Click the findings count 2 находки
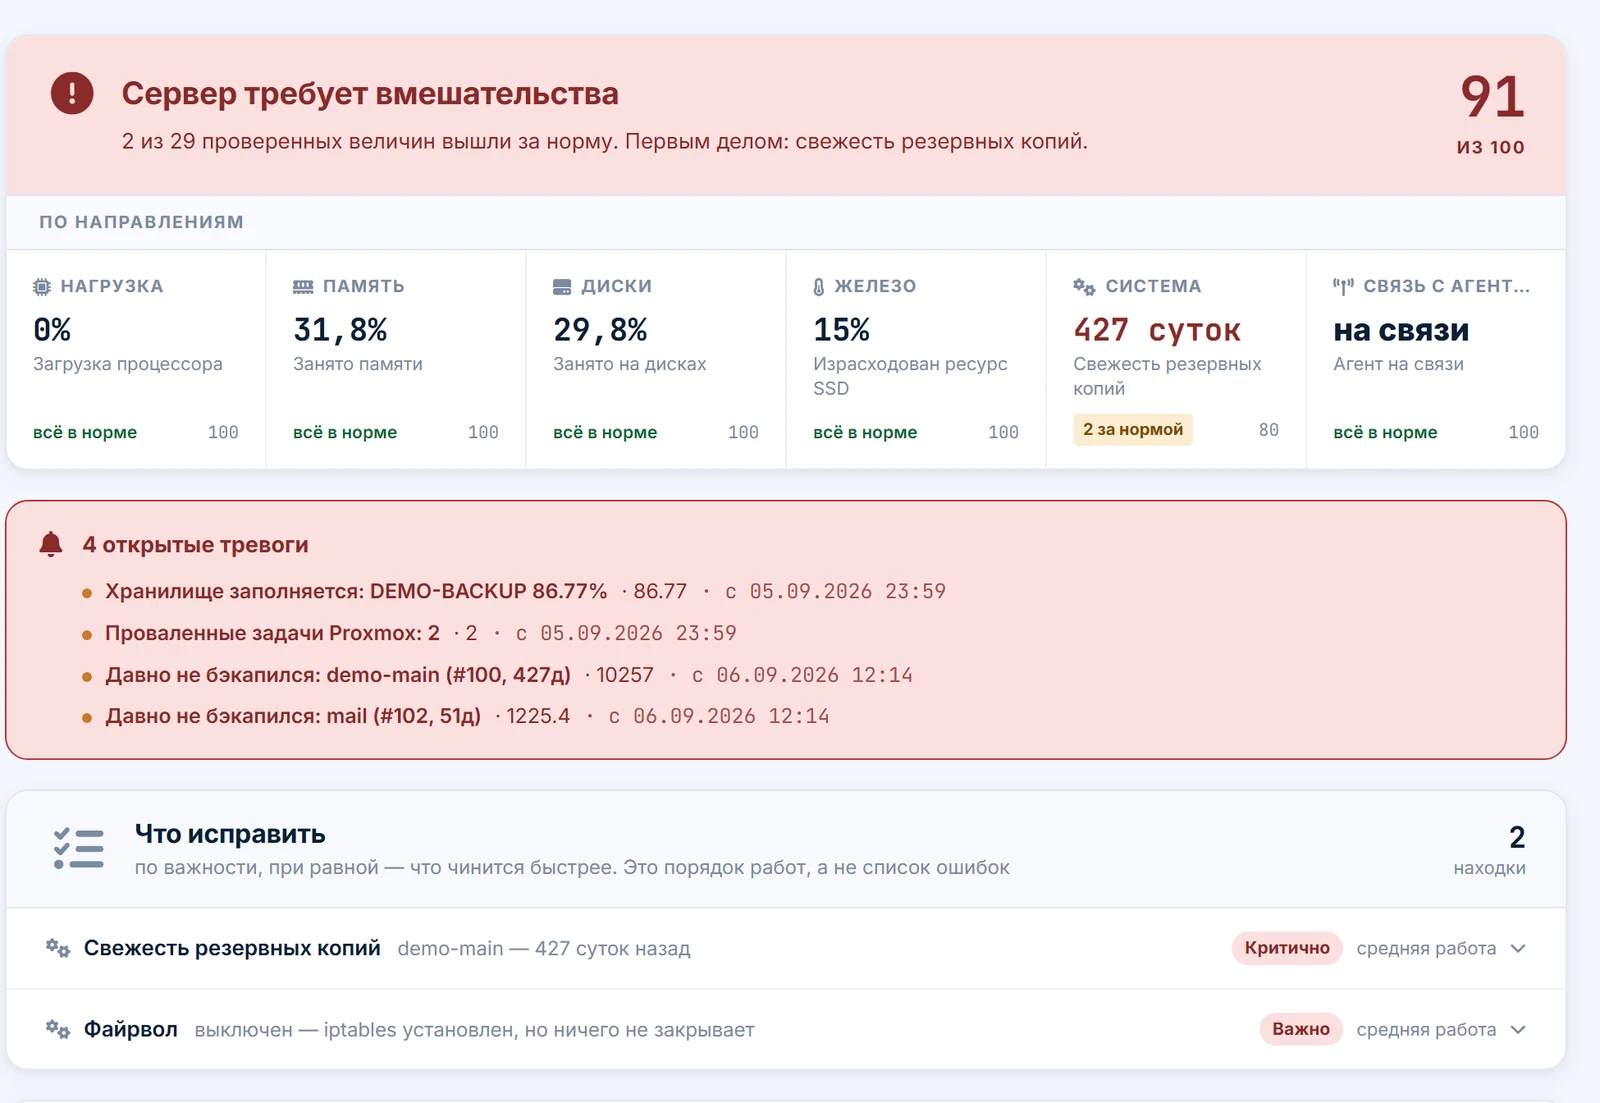1600x1103 pixels. coord(1490,849)
